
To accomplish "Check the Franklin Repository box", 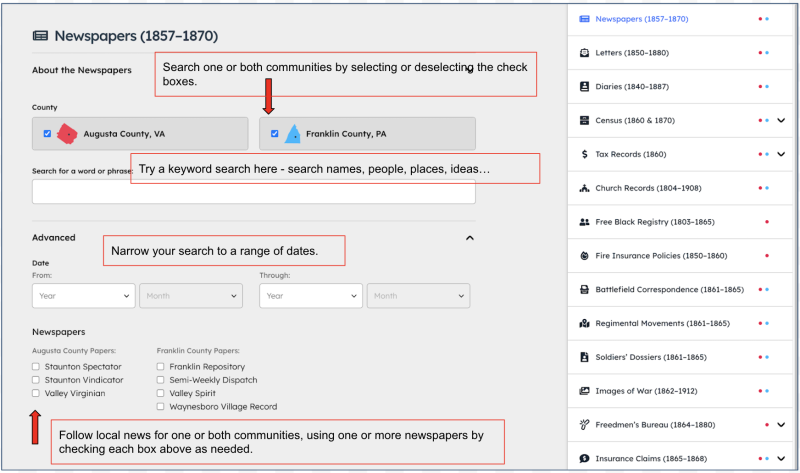I will 160,366.
